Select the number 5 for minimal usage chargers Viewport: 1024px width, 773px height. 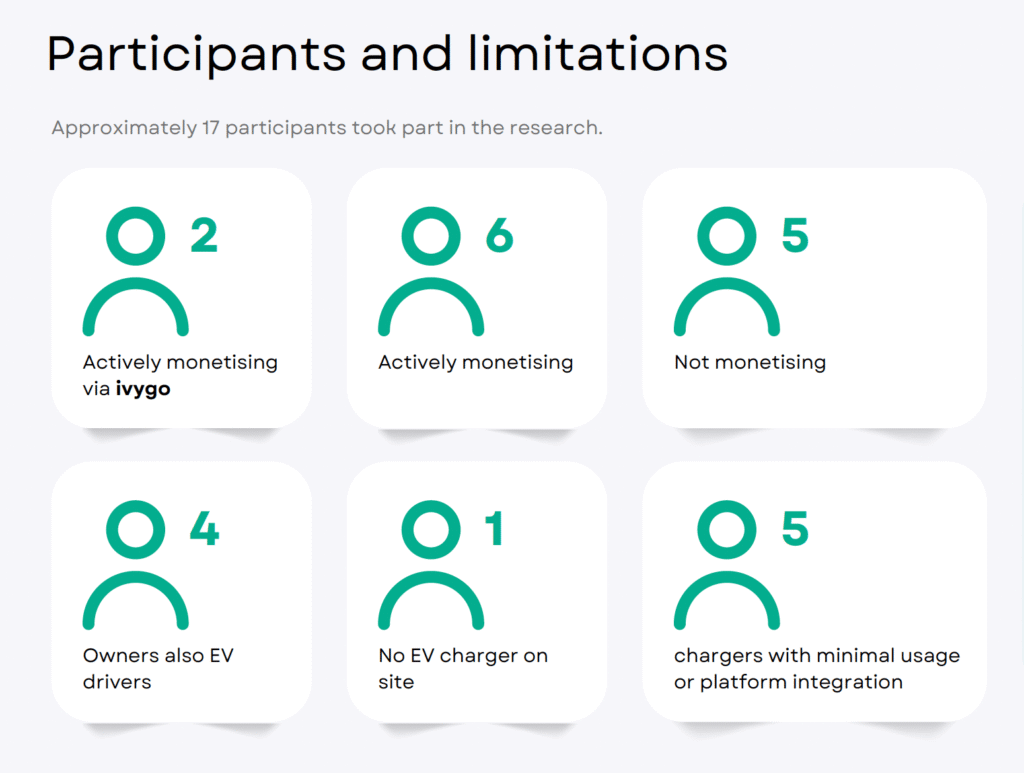point(795,528)
